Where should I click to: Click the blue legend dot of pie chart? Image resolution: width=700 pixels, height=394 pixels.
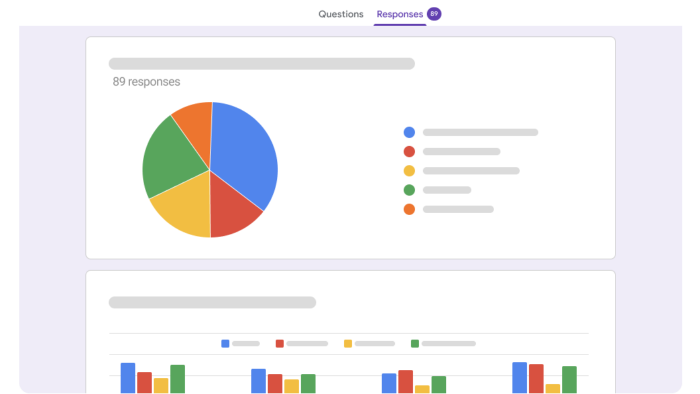(409, 132)
